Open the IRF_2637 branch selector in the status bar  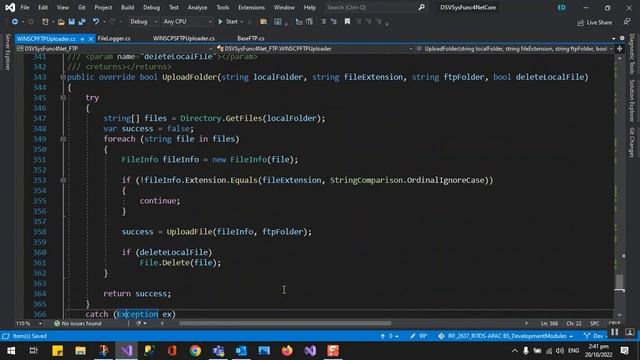[505, 336]
